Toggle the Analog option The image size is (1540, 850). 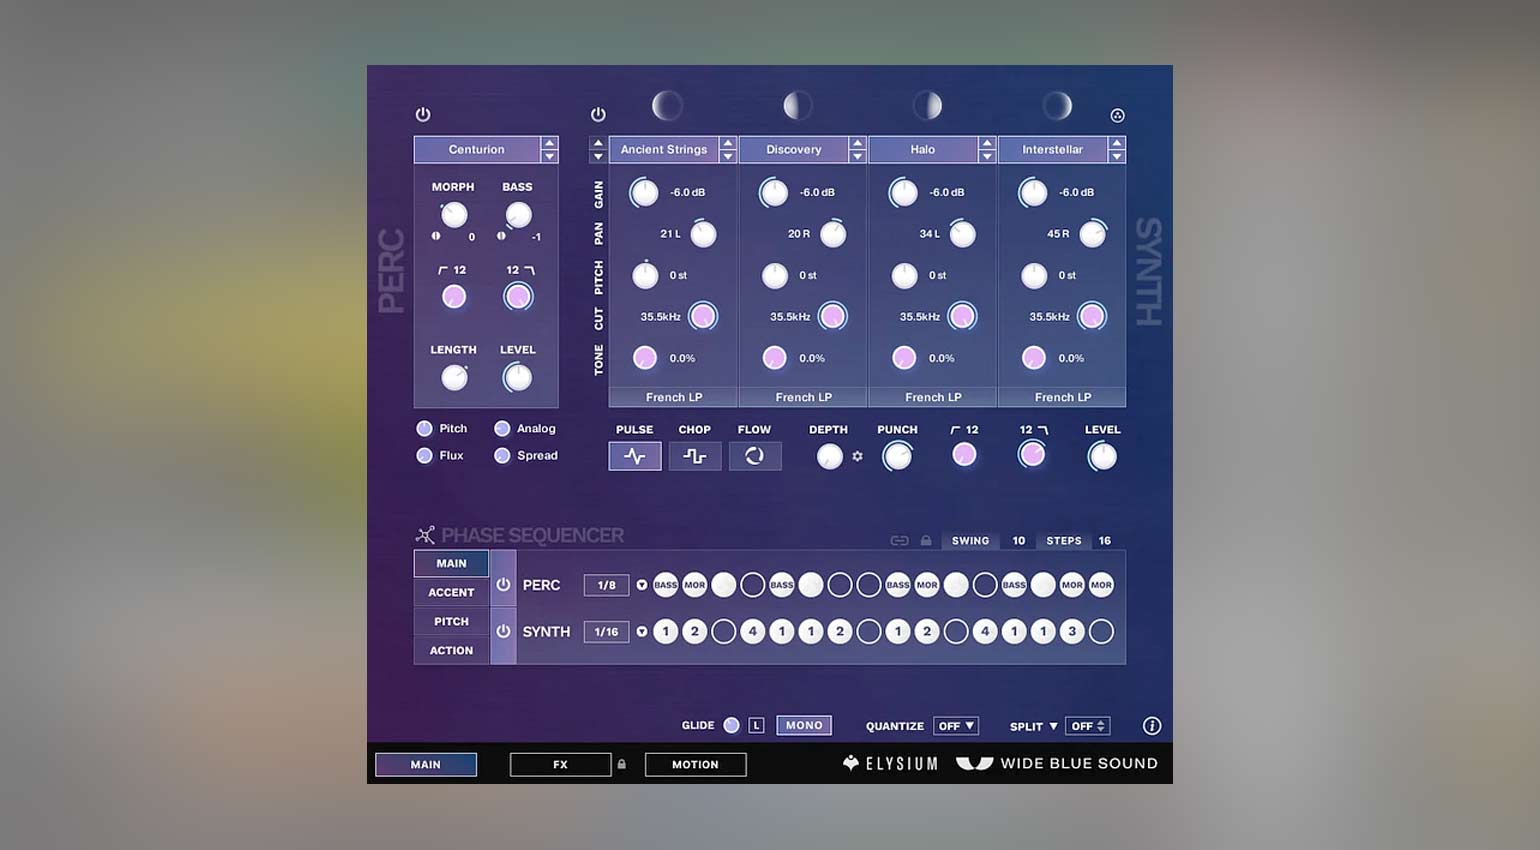pyautogui.click(x=502, y=428)
